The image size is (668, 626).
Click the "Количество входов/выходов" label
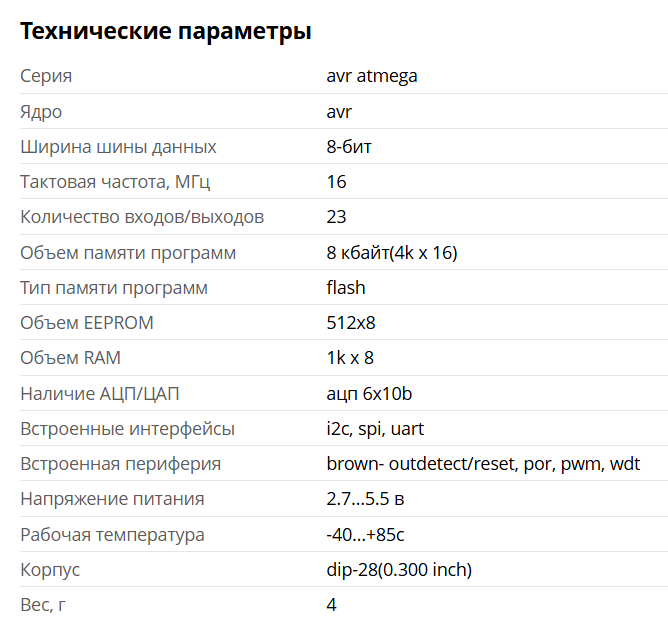point(142,217)
